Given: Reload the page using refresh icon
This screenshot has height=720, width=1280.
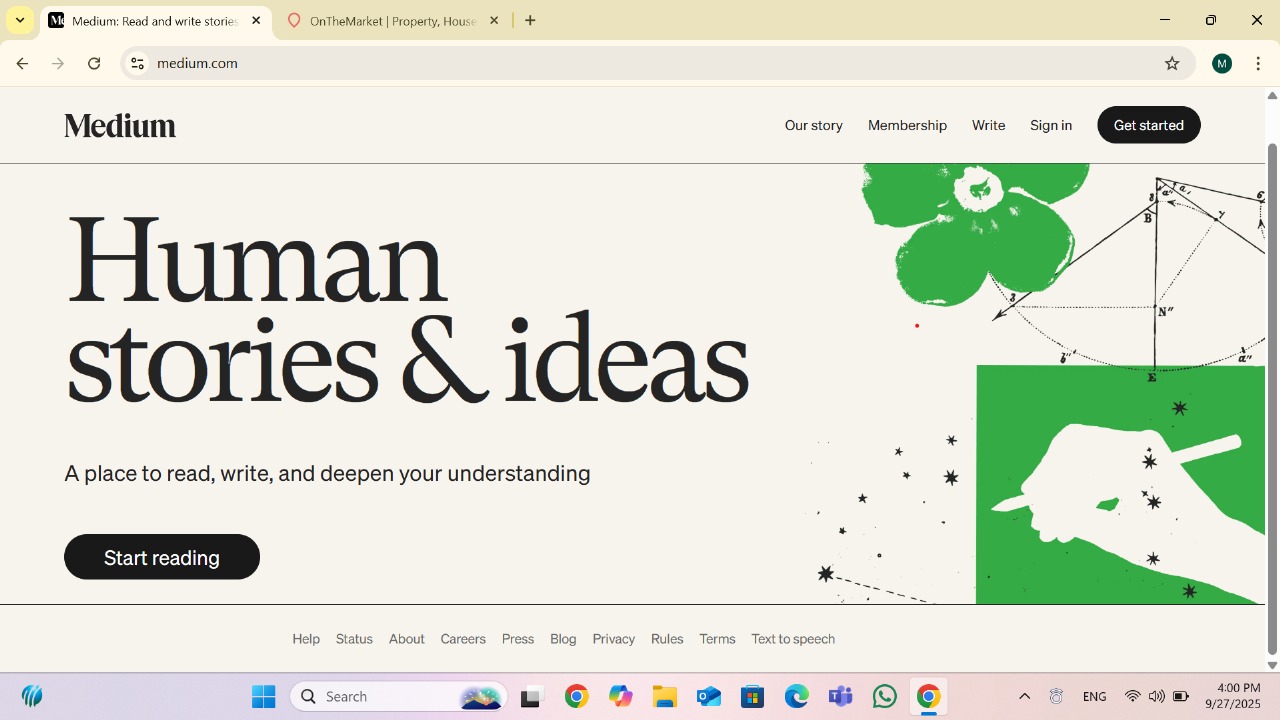Looking at the screenshot, I should tap(94, 63).
